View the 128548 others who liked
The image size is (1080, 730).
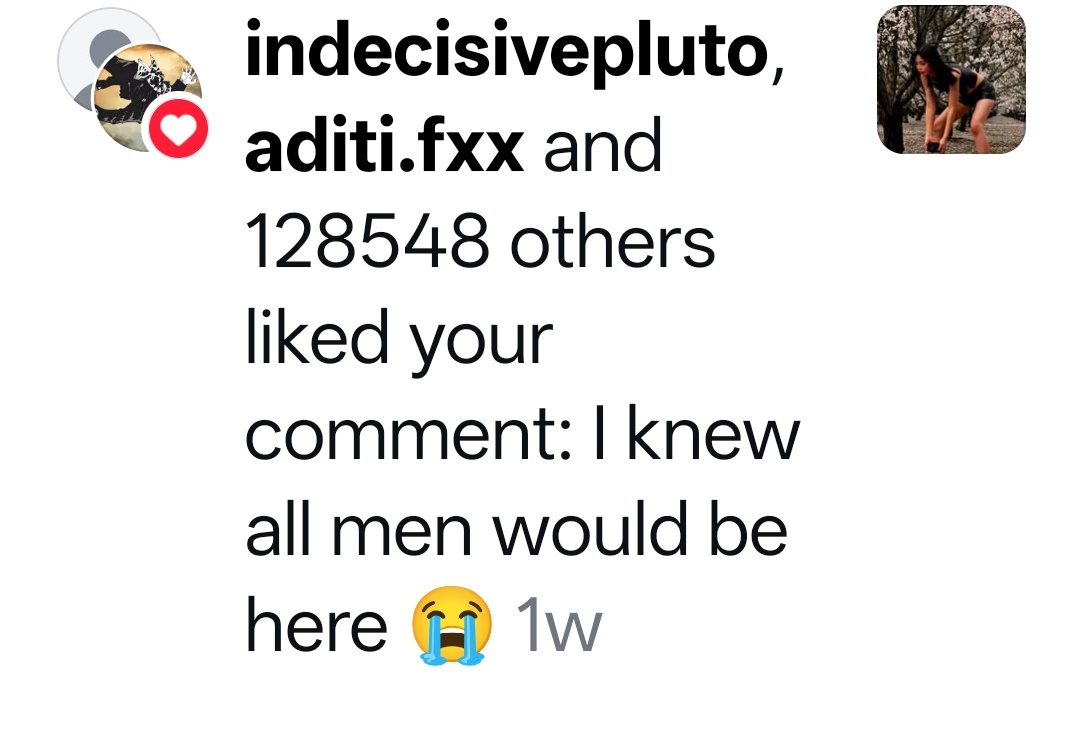pyautogui.click(x=480, y=242)
